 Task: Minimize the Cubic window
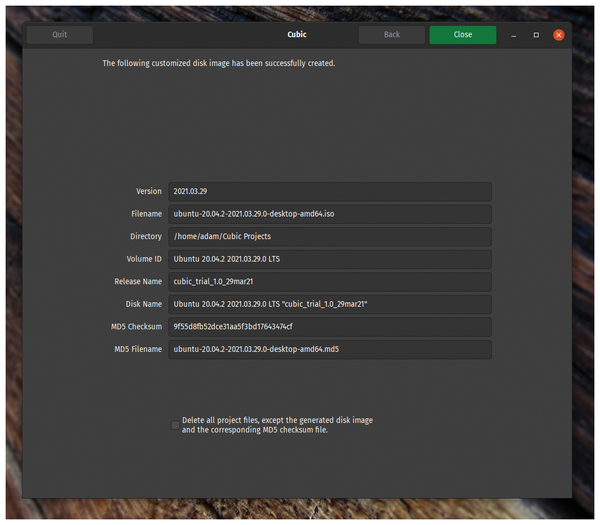[514, 35]
